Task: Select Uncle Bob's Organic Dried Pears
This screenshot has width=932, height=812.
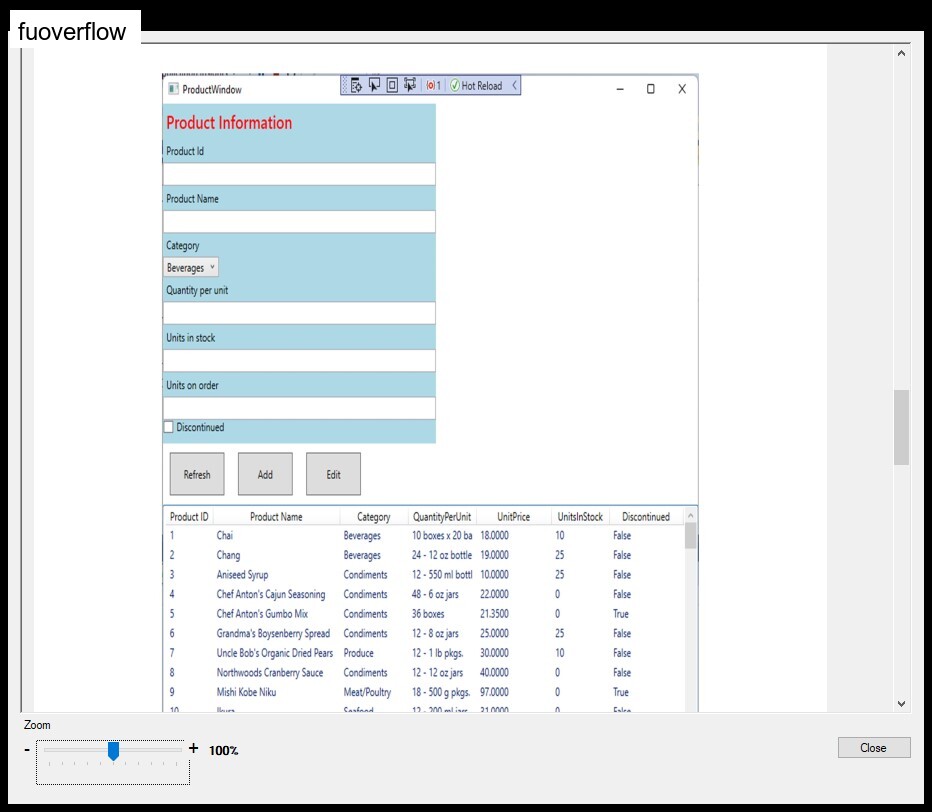Action: 424,653
